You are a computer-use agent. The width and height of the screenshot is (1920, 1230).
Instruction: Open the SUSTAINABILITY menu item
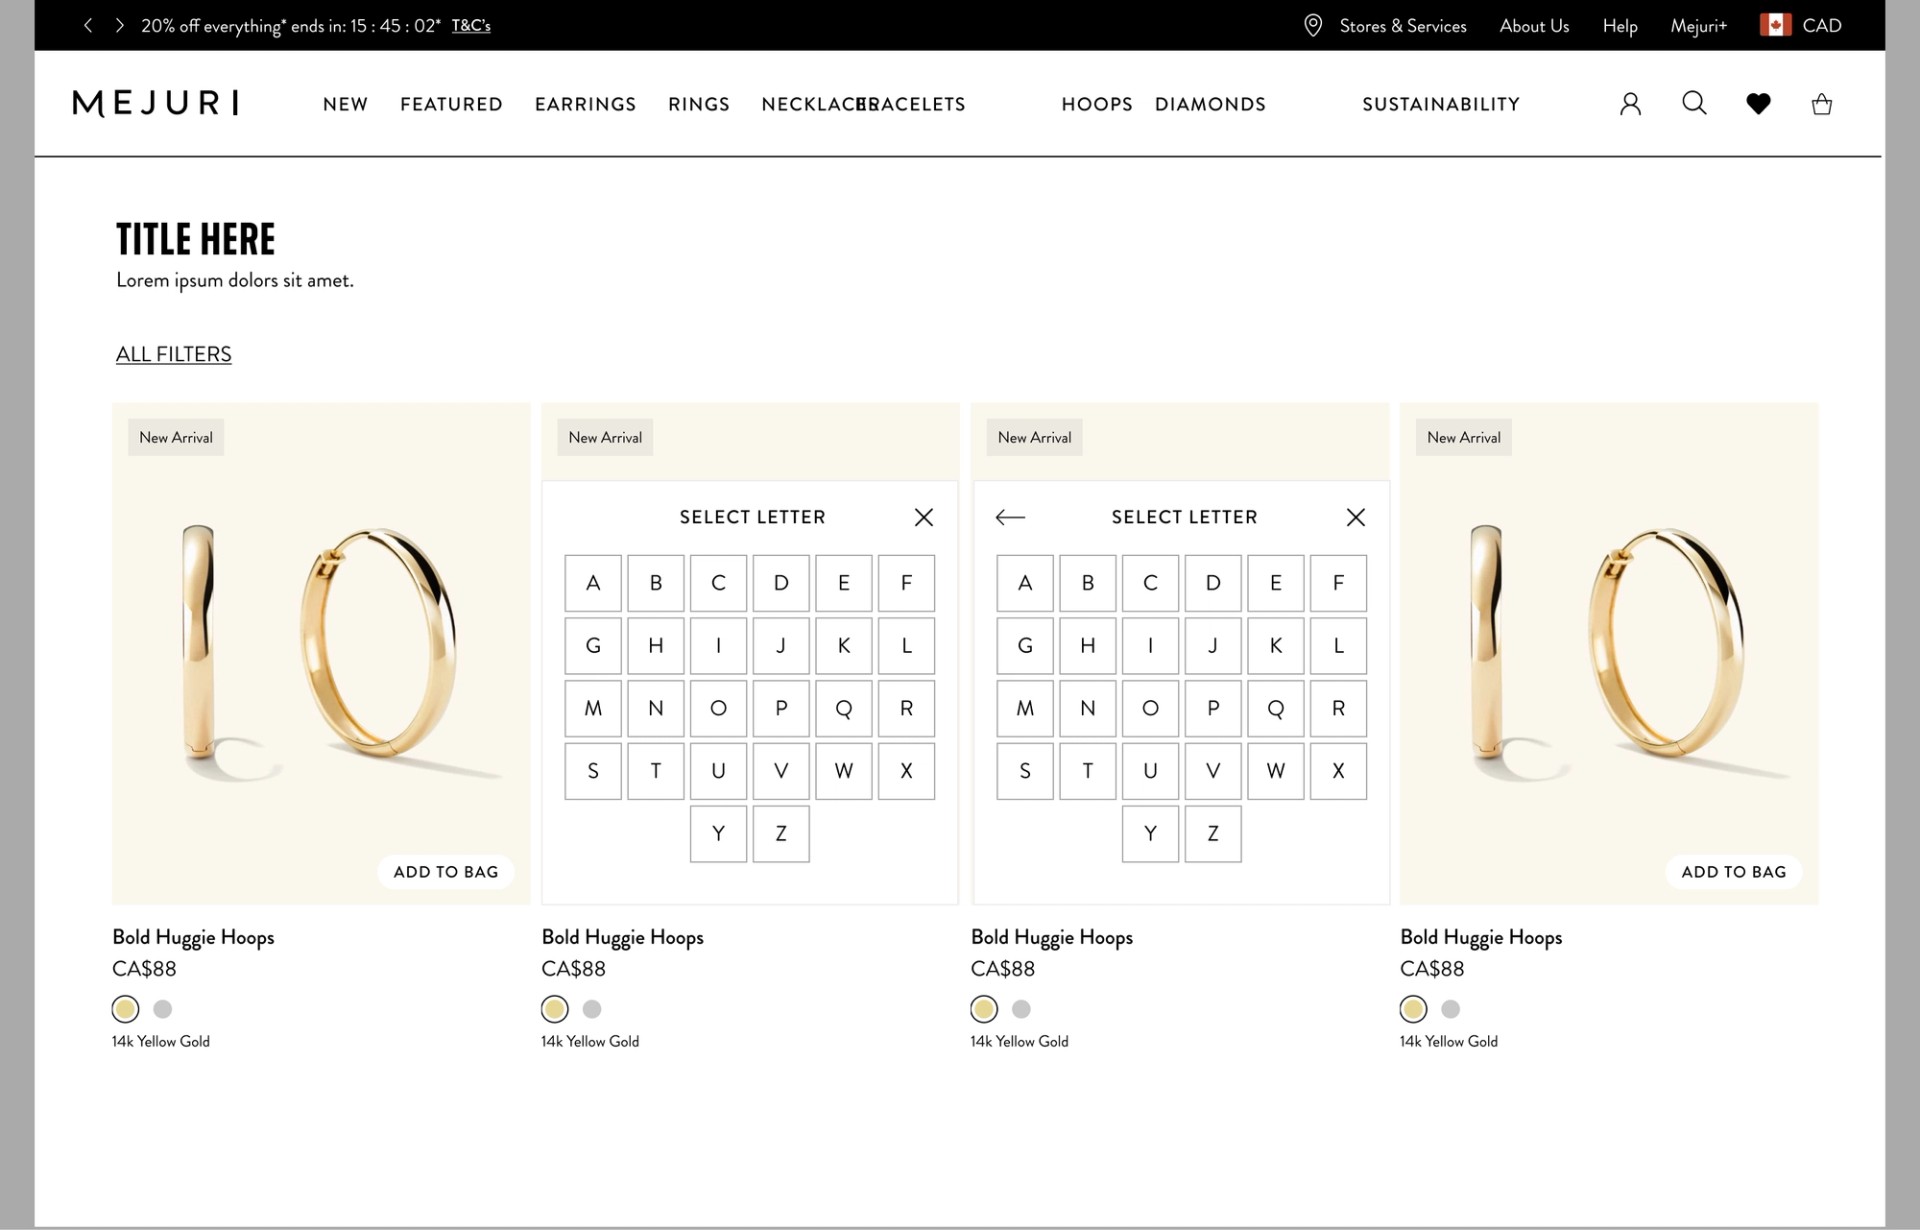(1440, 104)
